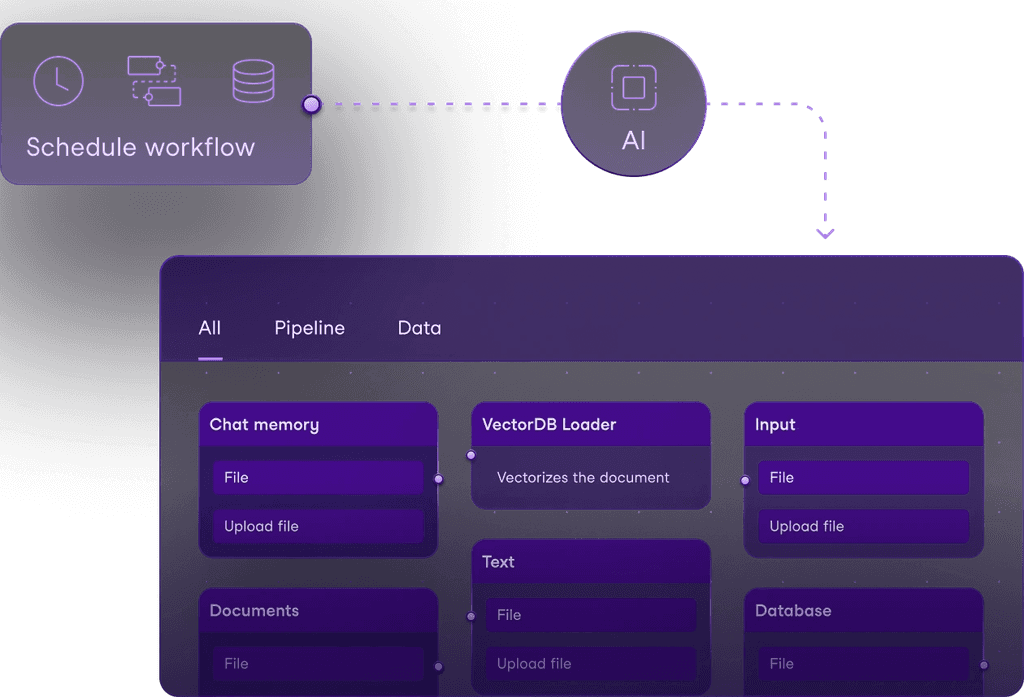The height and width of the screenshot is (697, 1024).
Task: Select the All tab
Action: [x=209, y=327]
